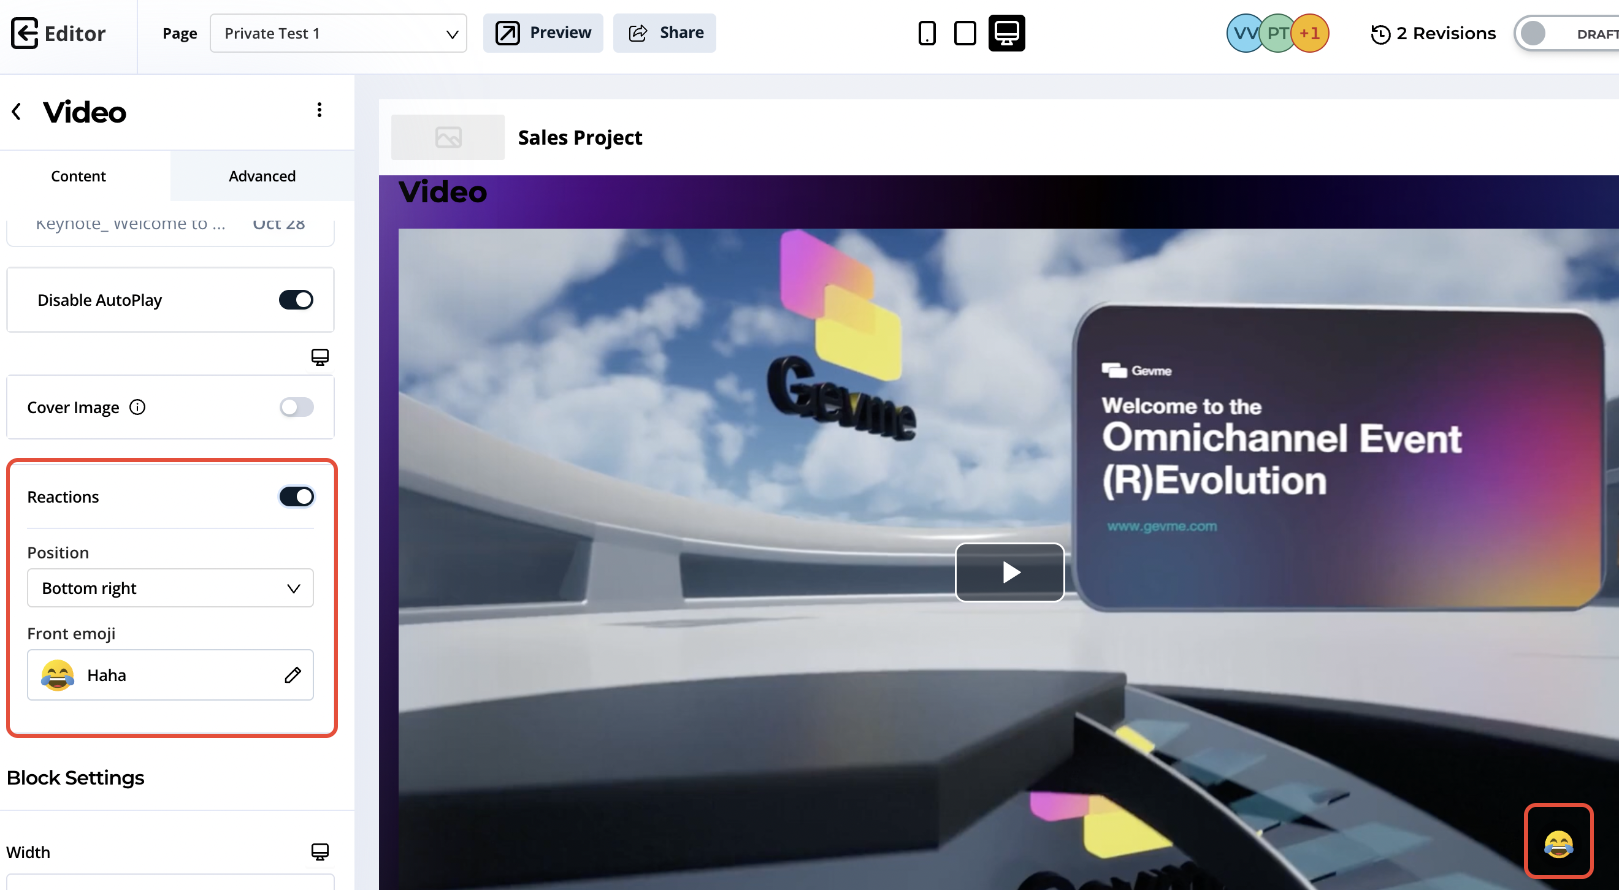This screenshot has height=890, width=1619.
Task: Click the logo image placeholder
Action: tap(448, 137)
